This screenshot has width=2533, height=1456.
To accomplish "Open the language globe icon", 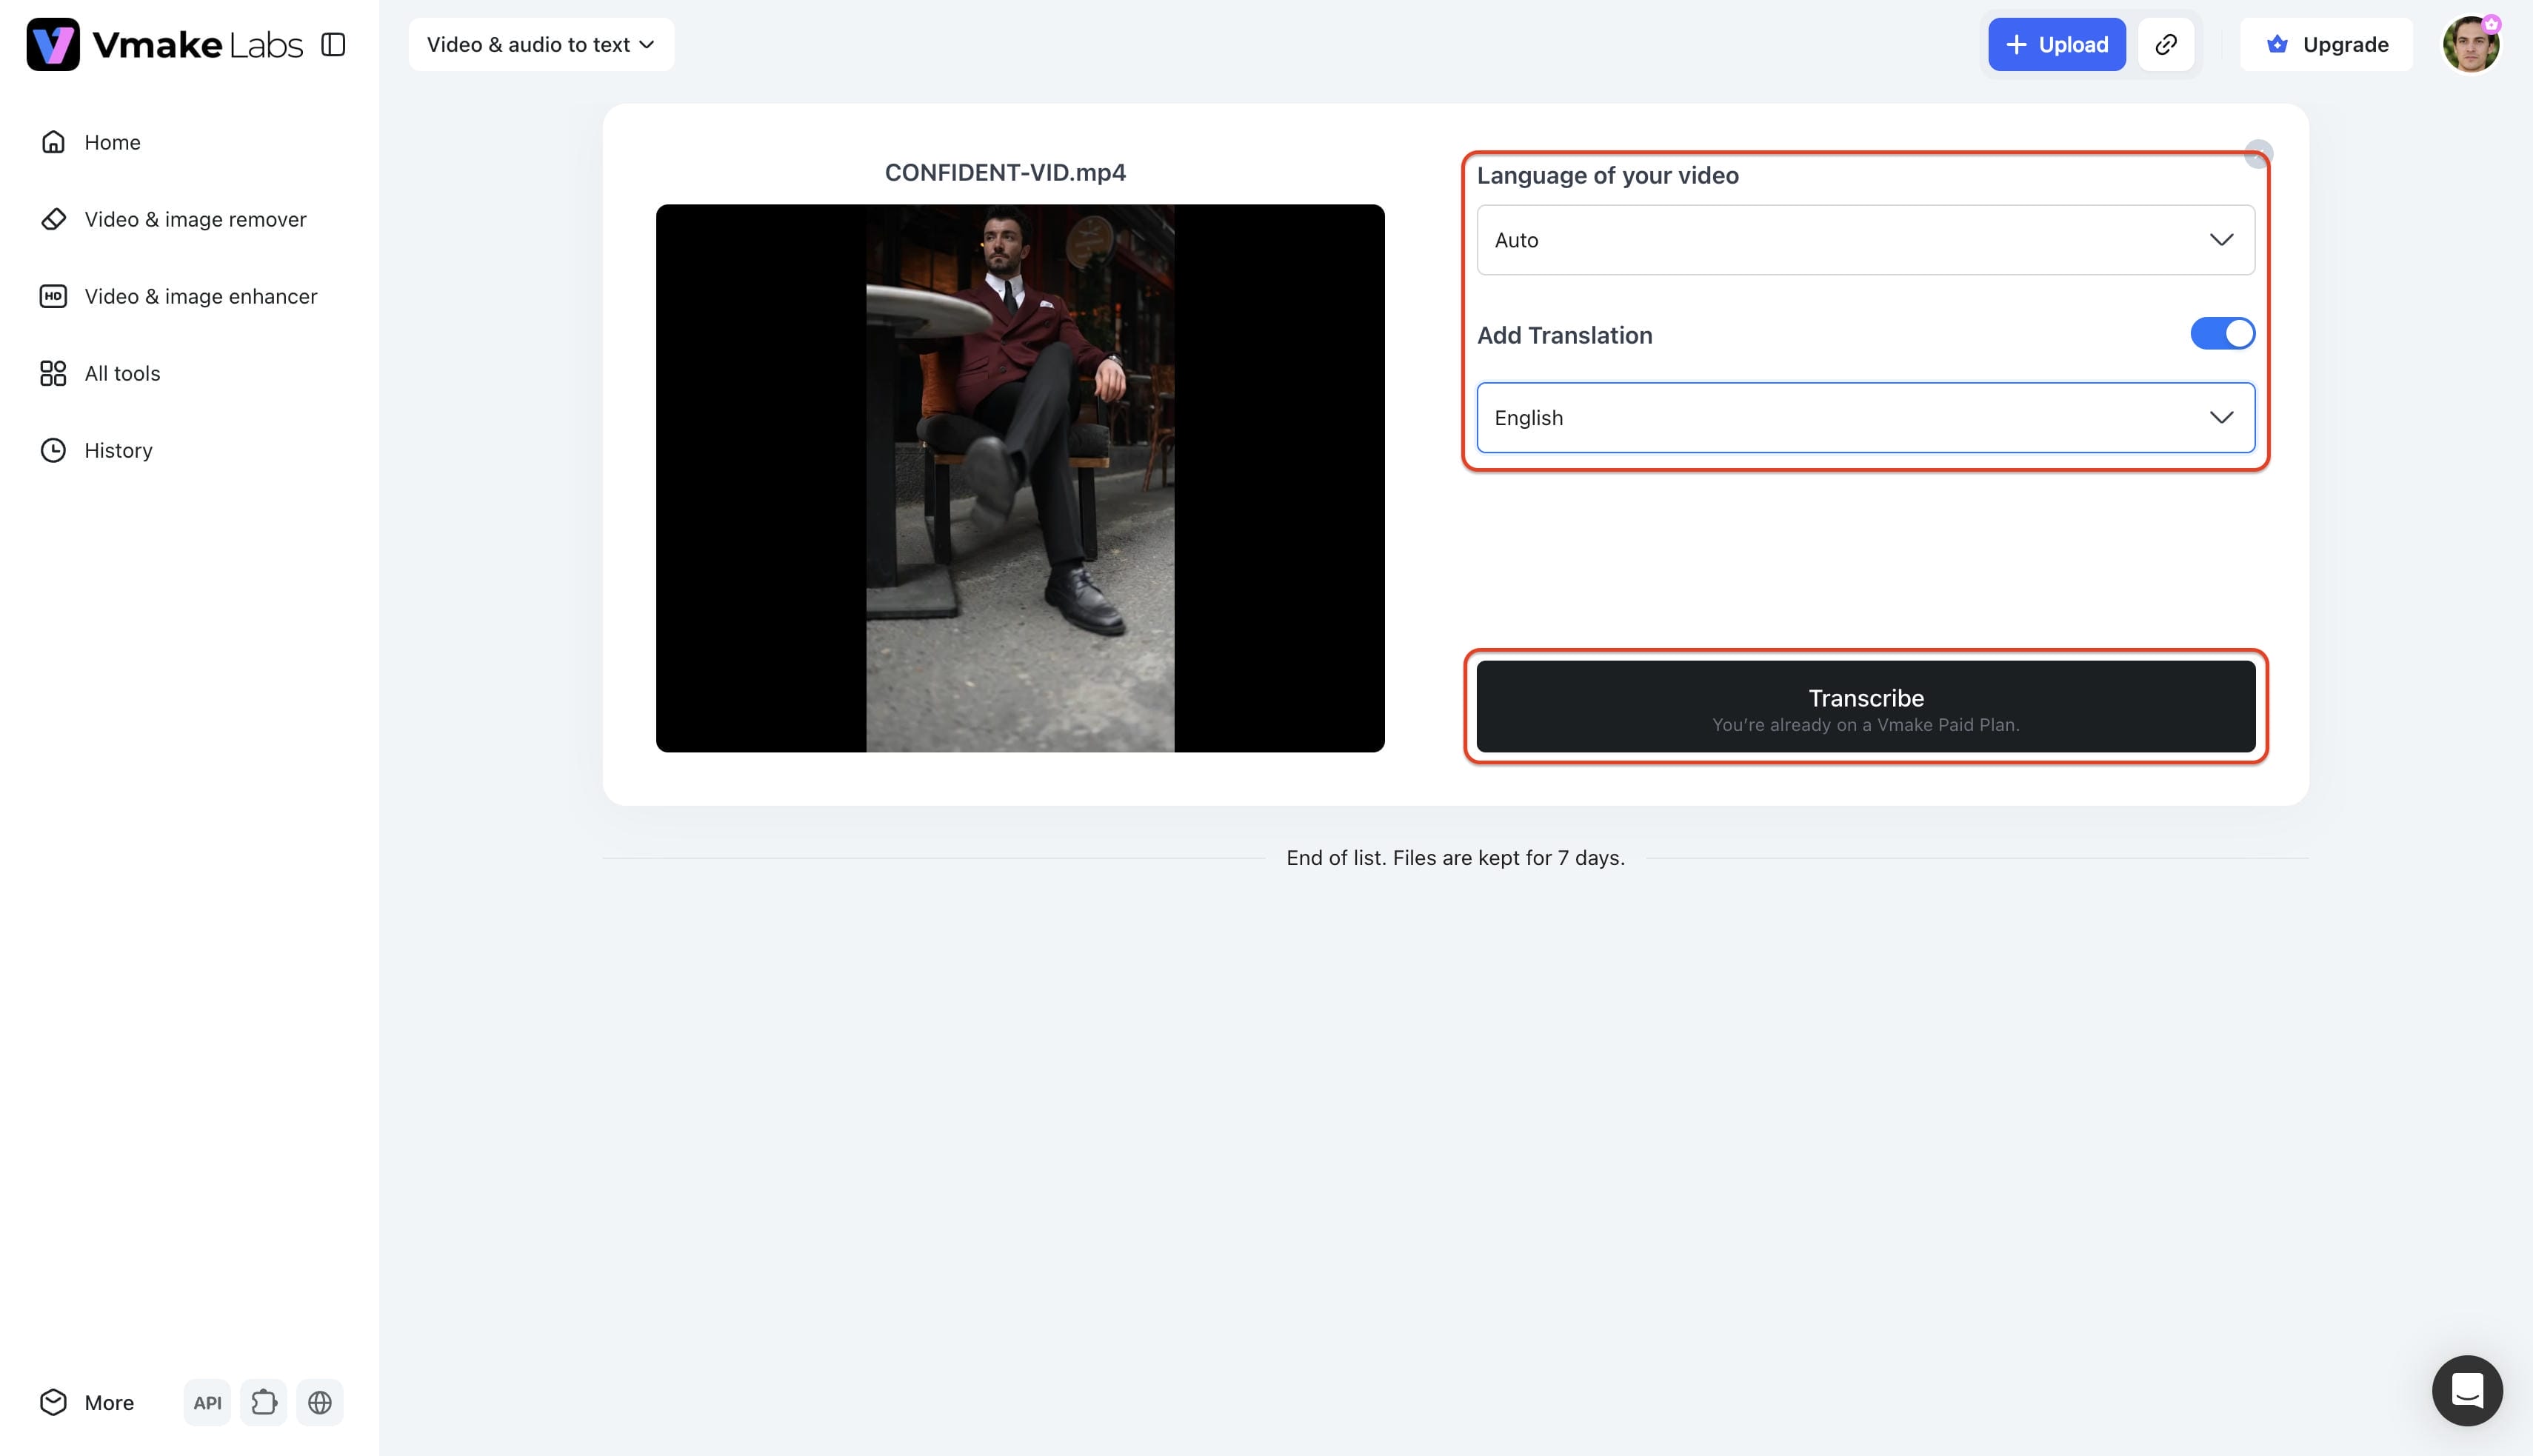I will 320,1402.
